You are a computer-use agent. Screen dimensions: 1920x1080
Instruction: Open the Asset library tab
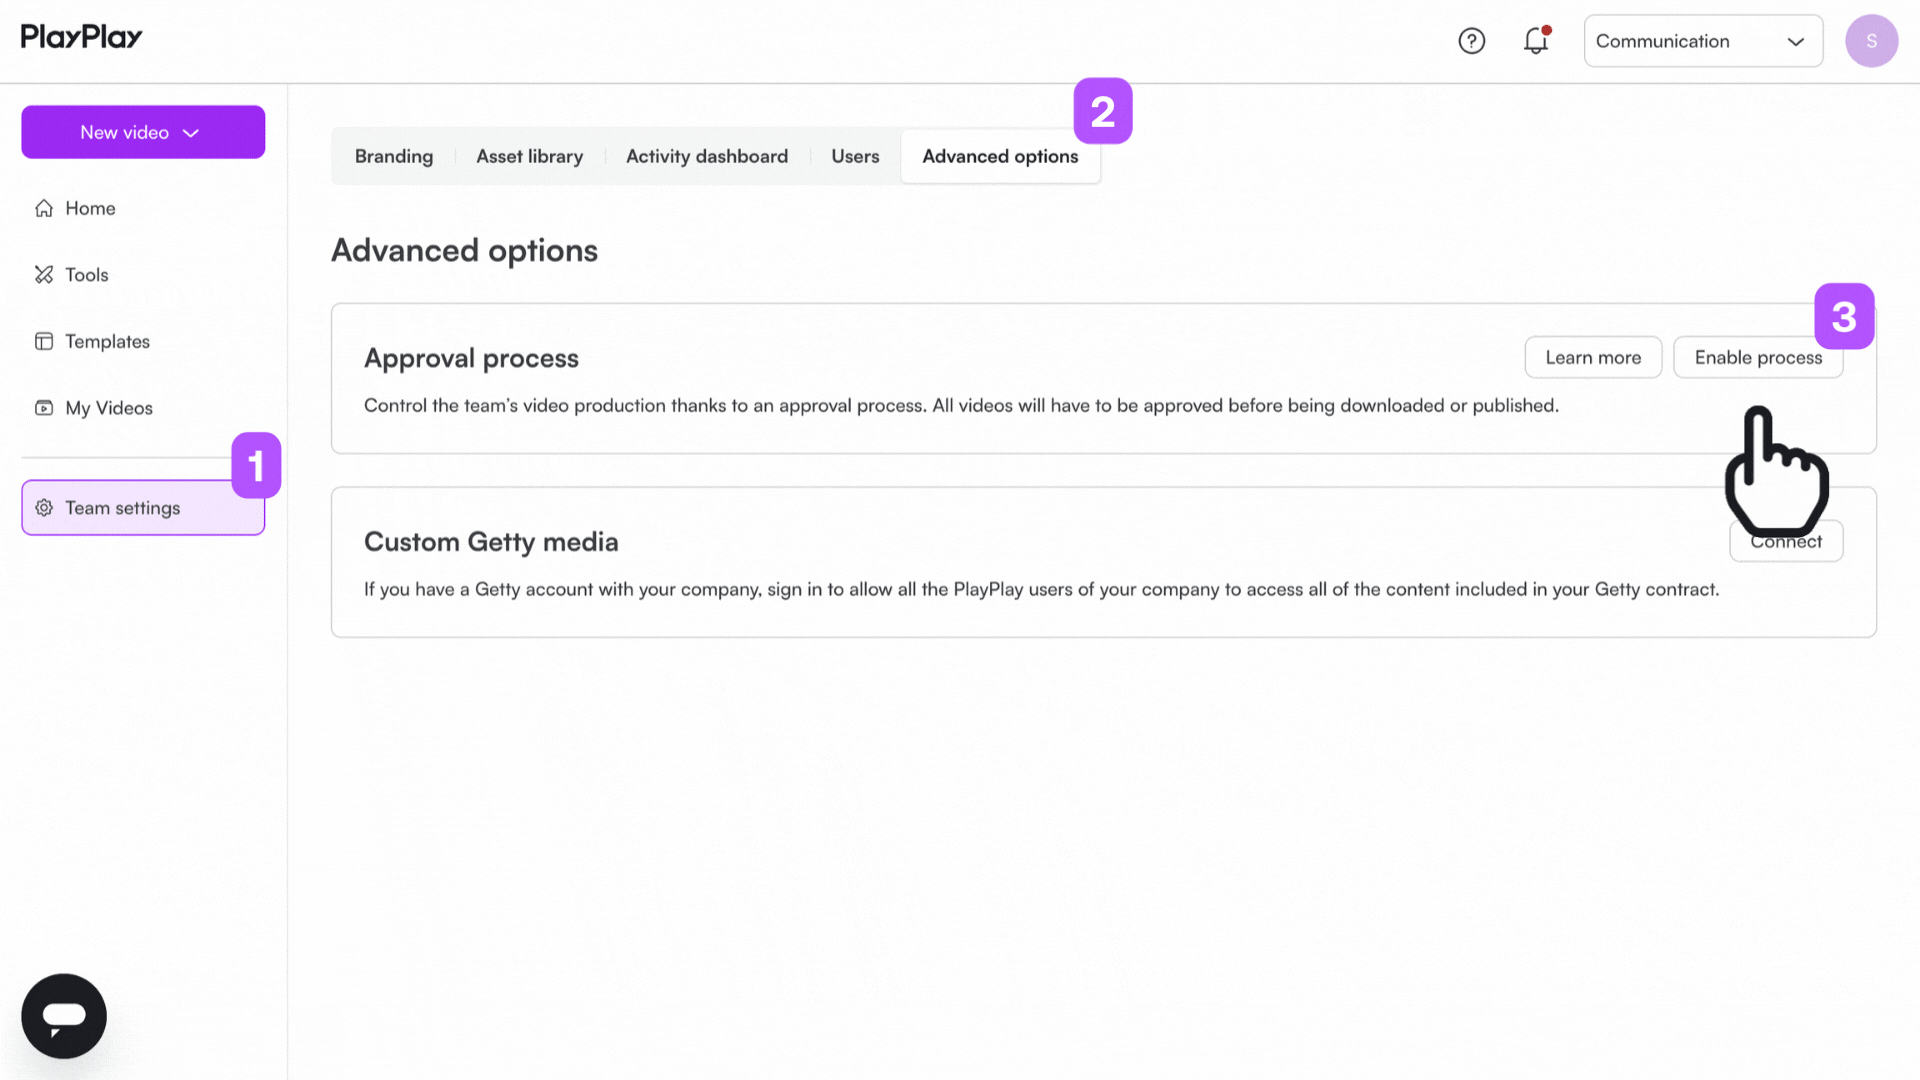(x=529, y=157)
